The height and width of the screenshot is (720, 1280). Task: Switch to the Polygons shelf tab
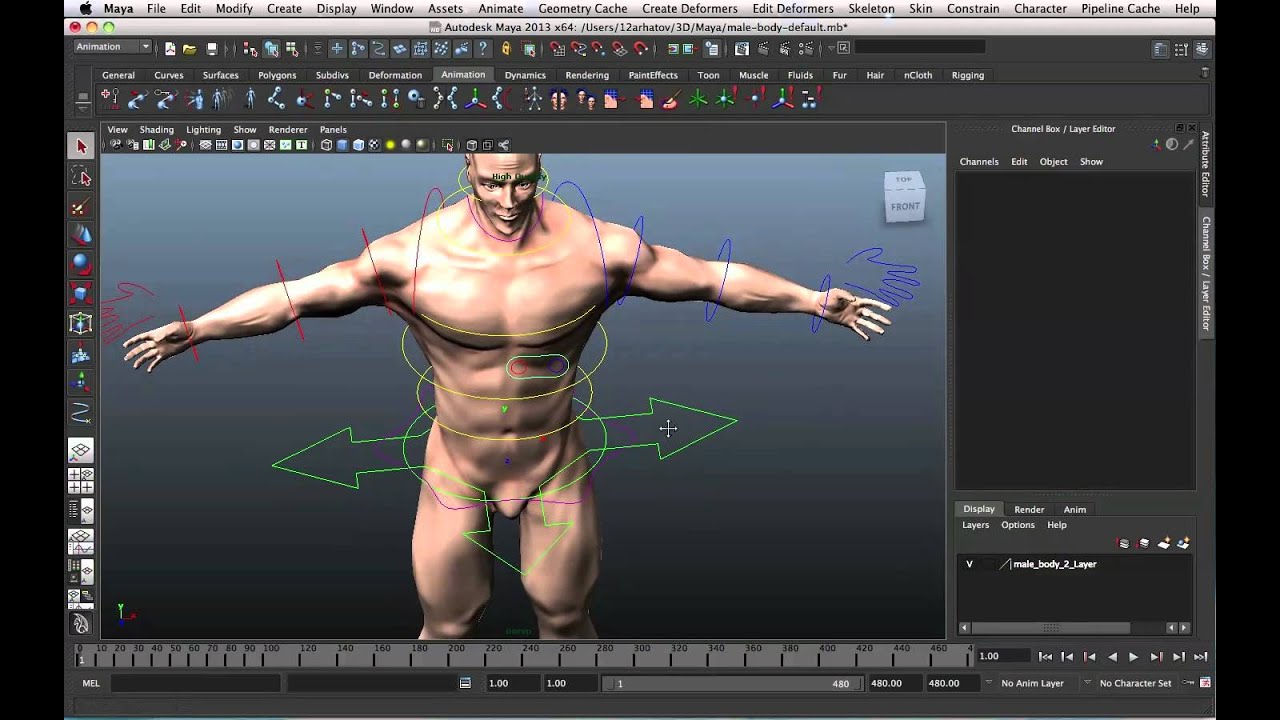tap(277, 75)
